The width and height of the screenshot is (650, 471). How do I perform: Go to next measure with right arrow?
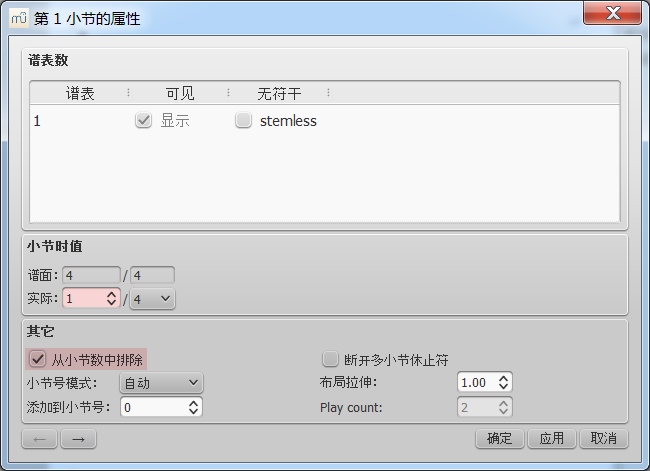tap(78, 439)
